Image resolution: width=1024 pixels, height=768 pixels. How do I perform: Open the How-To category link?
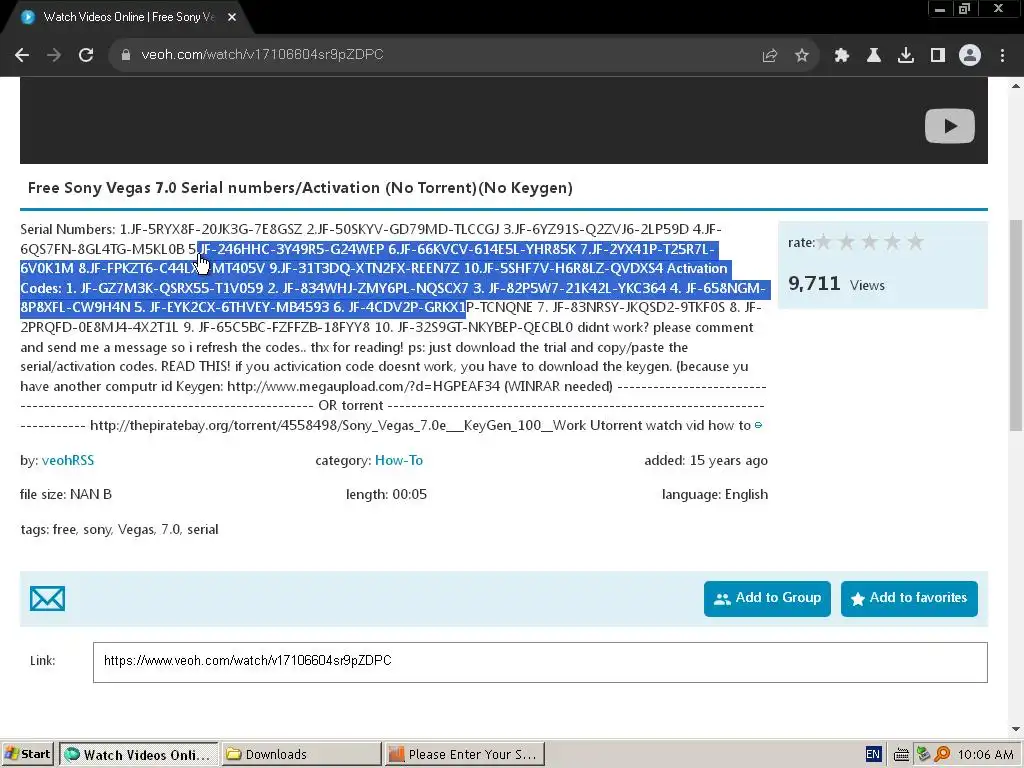pos(399,460)
